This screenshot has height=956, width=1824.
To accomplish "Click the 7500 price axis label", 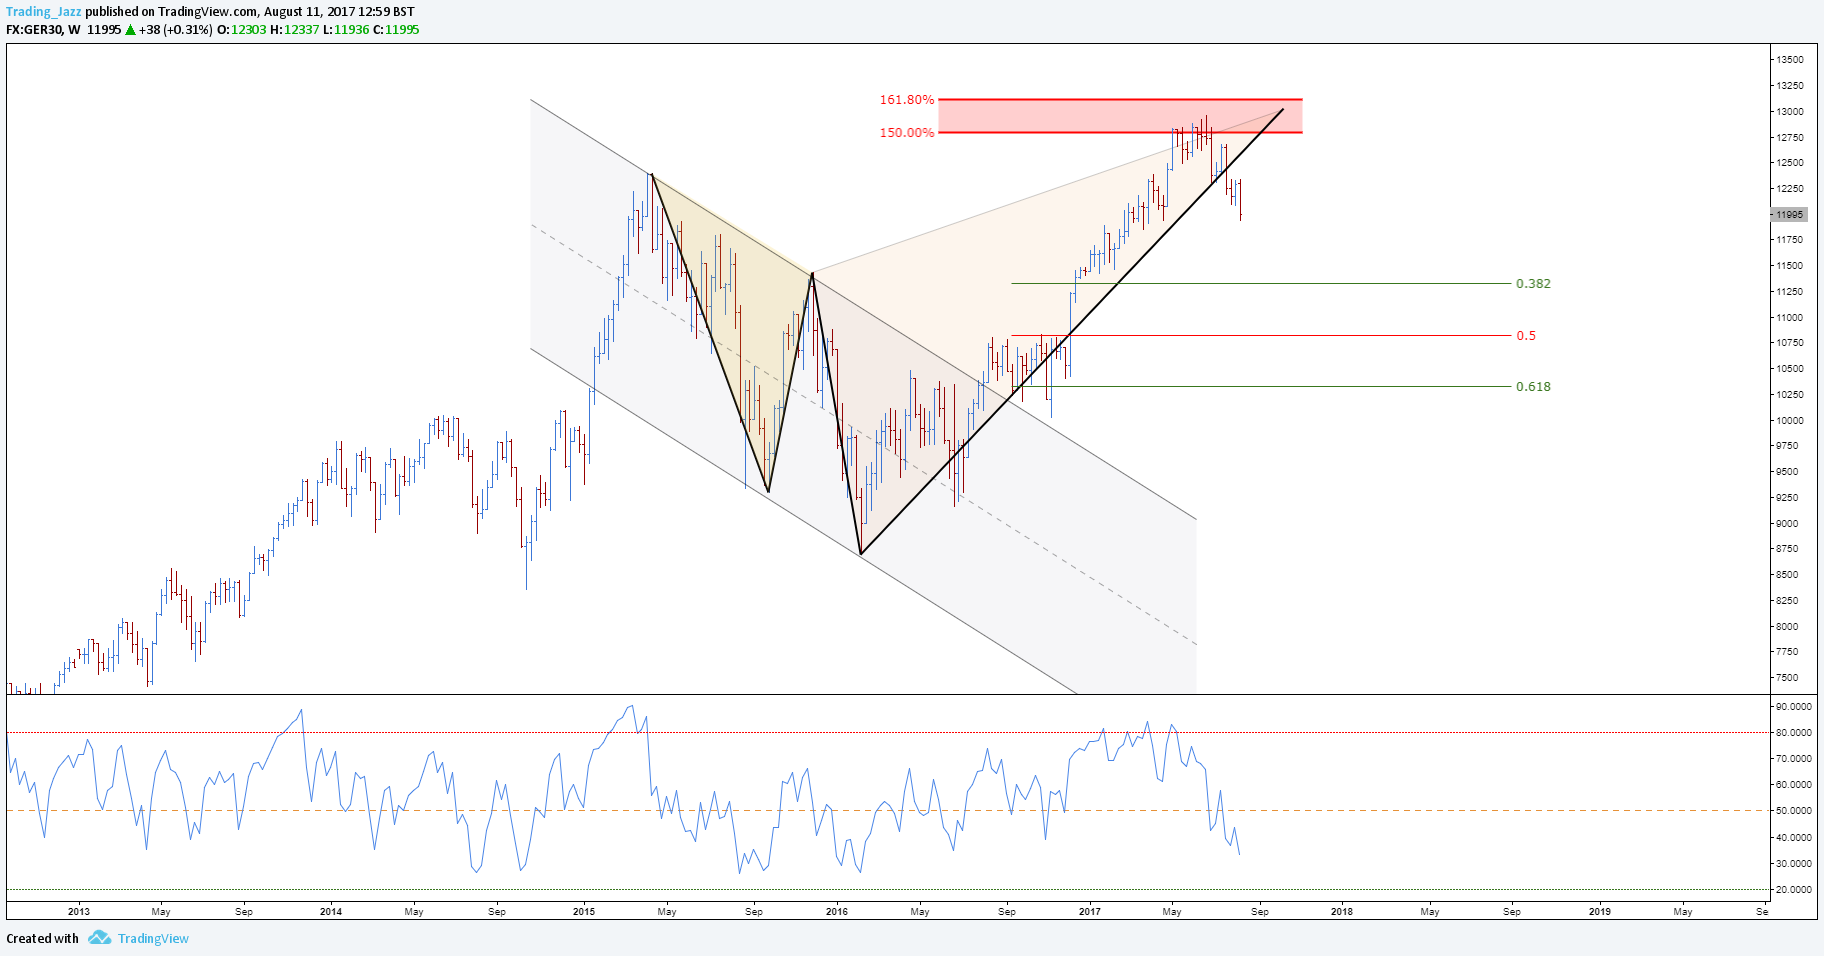I will [1787, 678].
